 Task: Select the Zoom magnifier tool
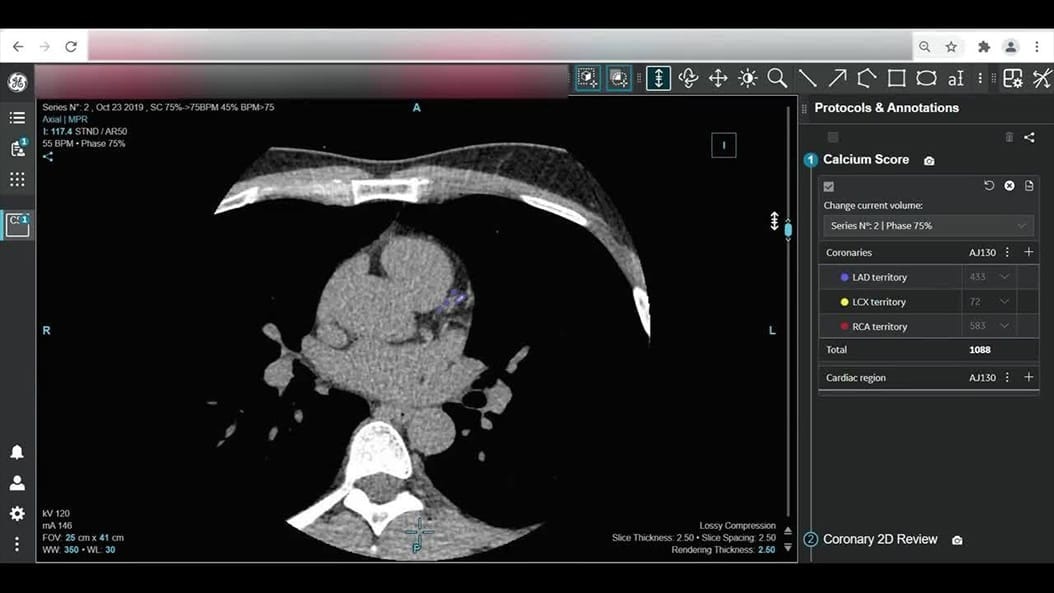click(x=777, y=78)
